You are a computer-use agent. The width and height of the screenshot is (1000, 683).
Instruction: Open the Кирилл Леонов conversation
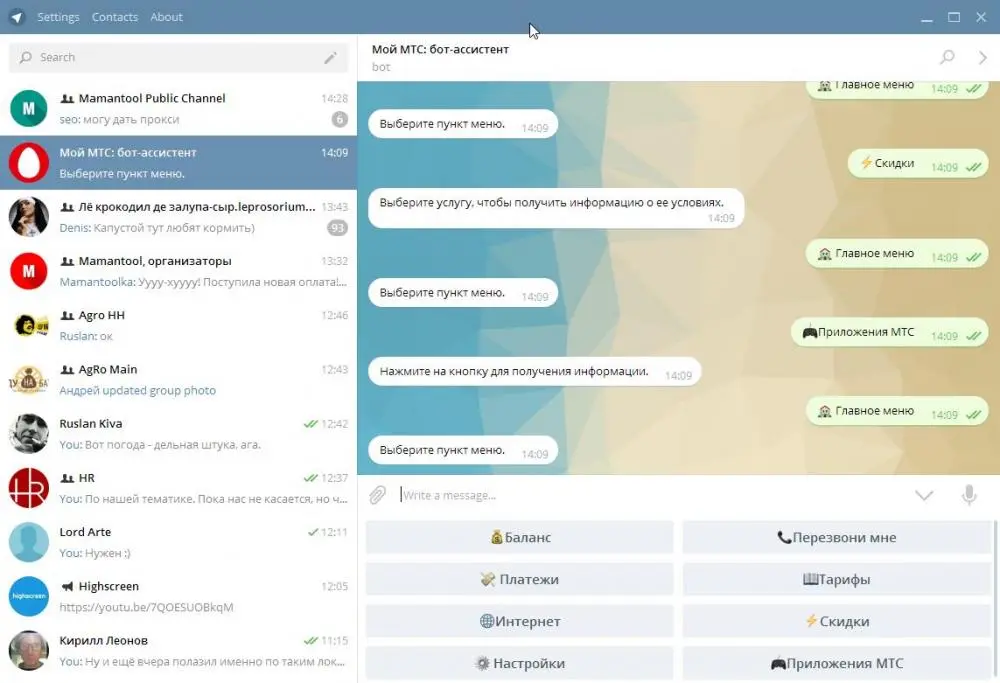coord(179,650)
